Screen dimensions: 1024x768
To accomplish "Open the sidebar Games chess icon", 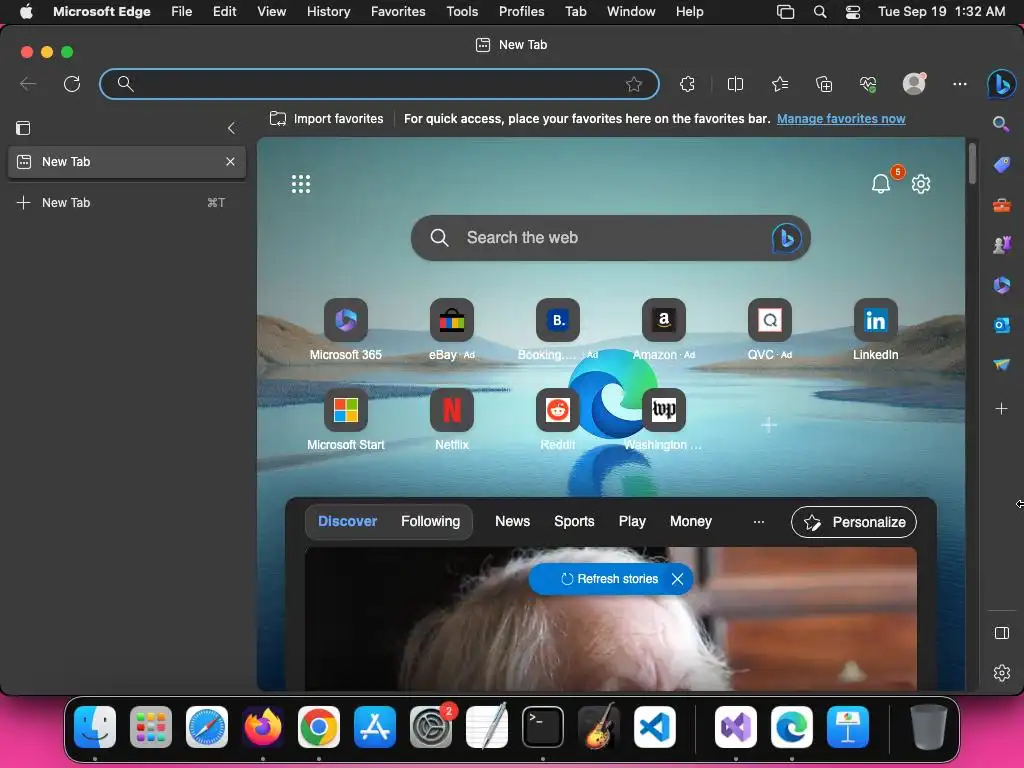I will tap(1001, 245).
